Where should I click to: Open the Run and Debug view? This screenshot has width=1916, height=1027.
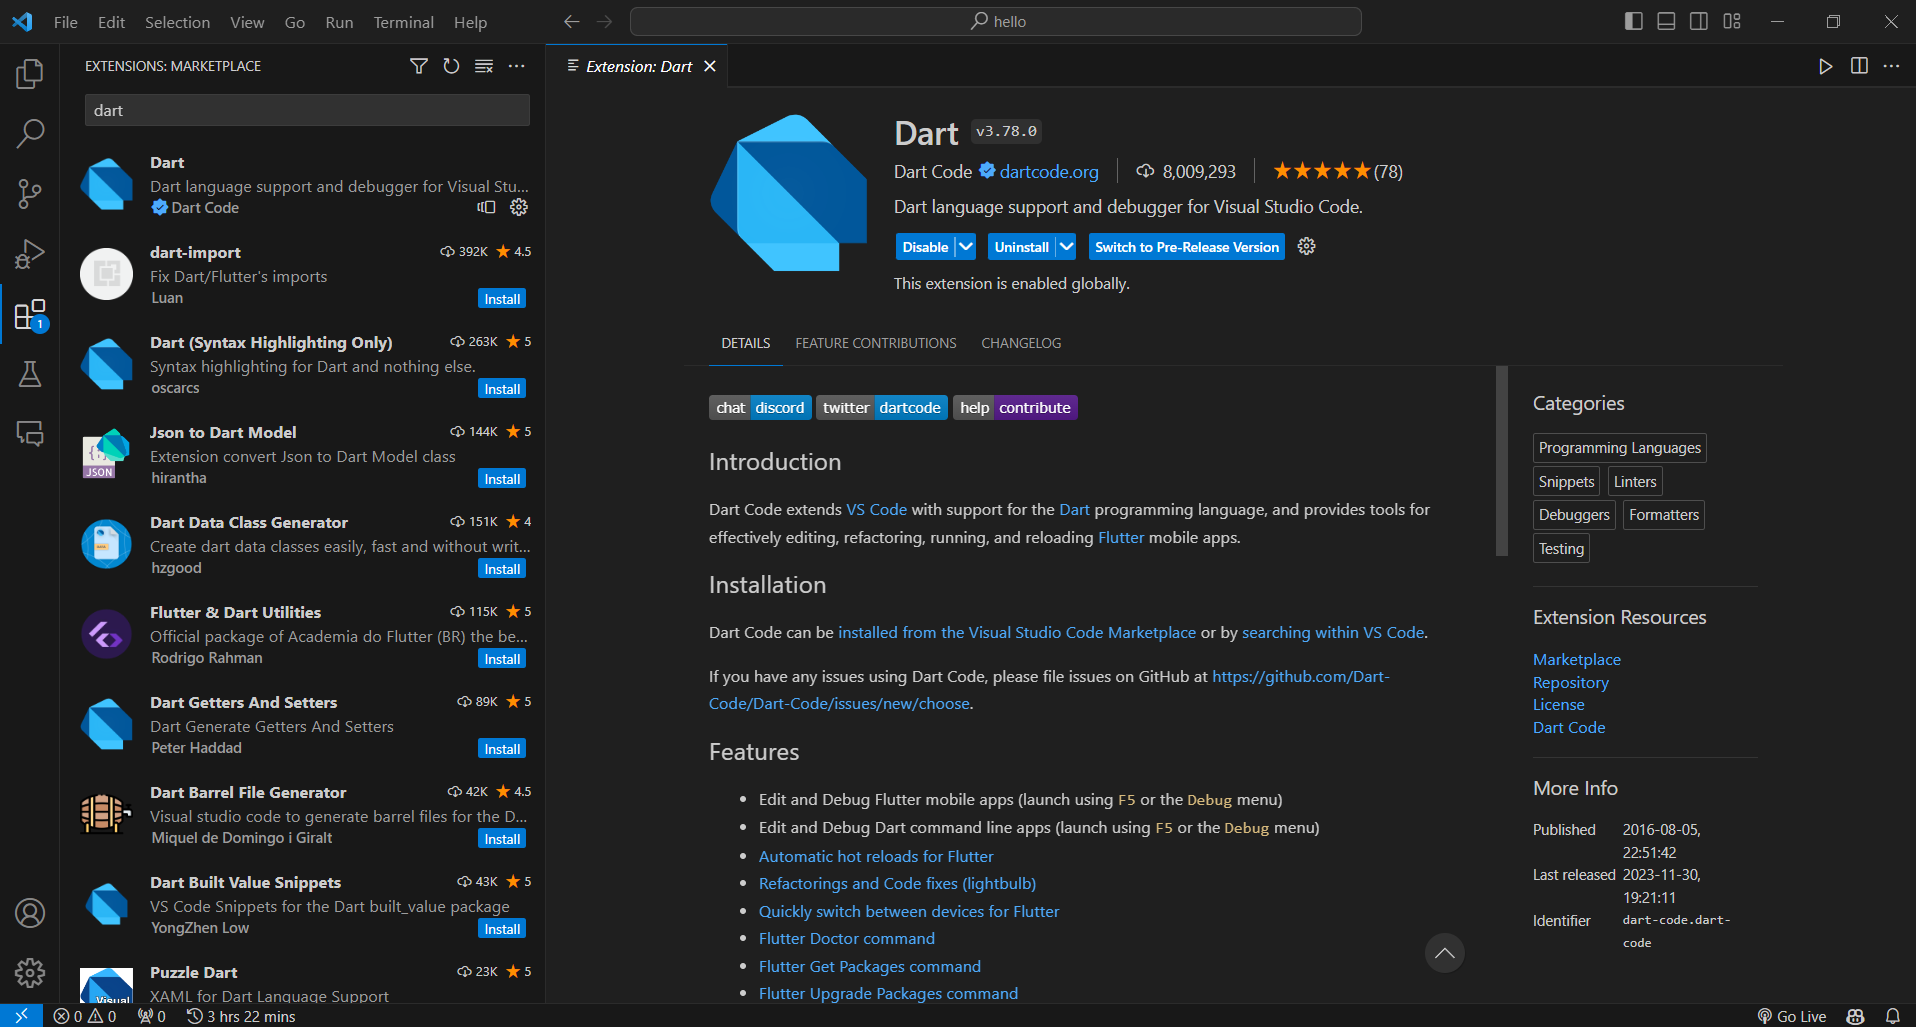coord(30,254)
